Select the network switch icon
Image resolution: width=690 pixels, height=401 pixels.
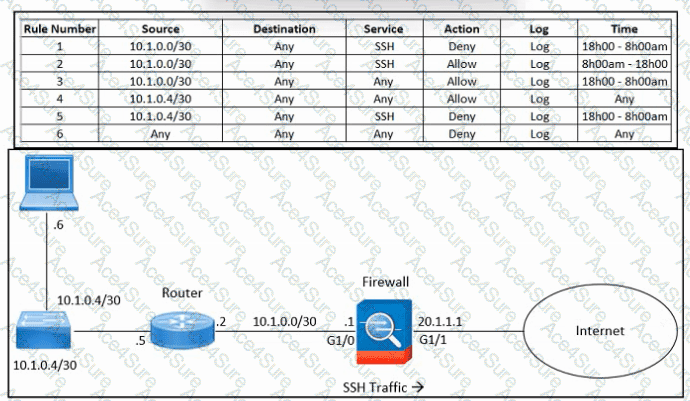click(x=44, y=331)
